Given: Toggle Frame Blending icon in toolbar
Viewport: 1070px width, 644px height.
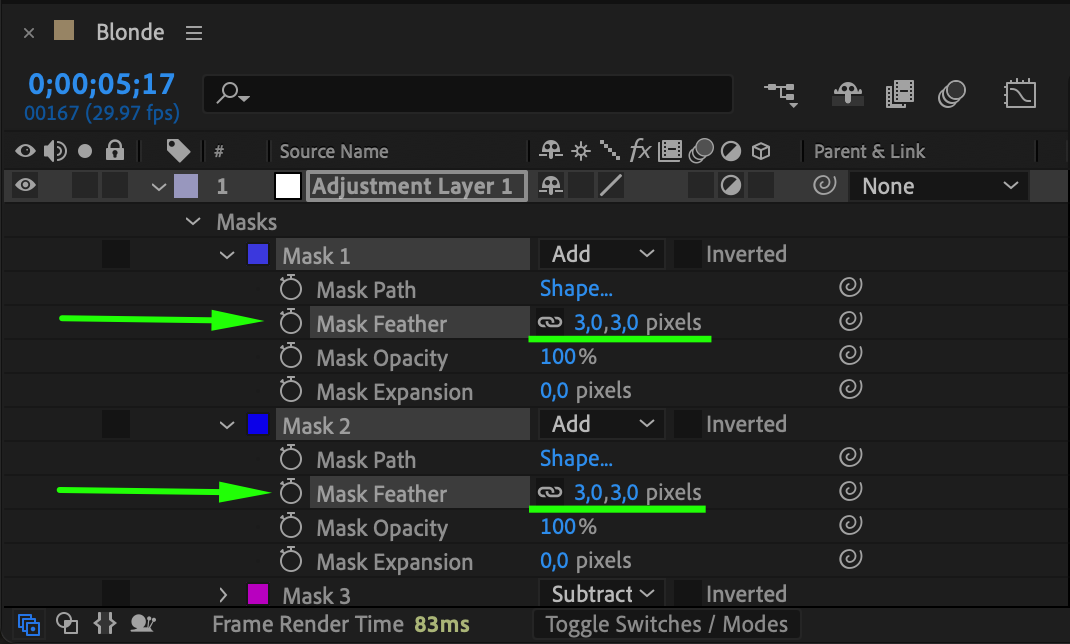Looking at the screenshot, I should pos(900,95).
